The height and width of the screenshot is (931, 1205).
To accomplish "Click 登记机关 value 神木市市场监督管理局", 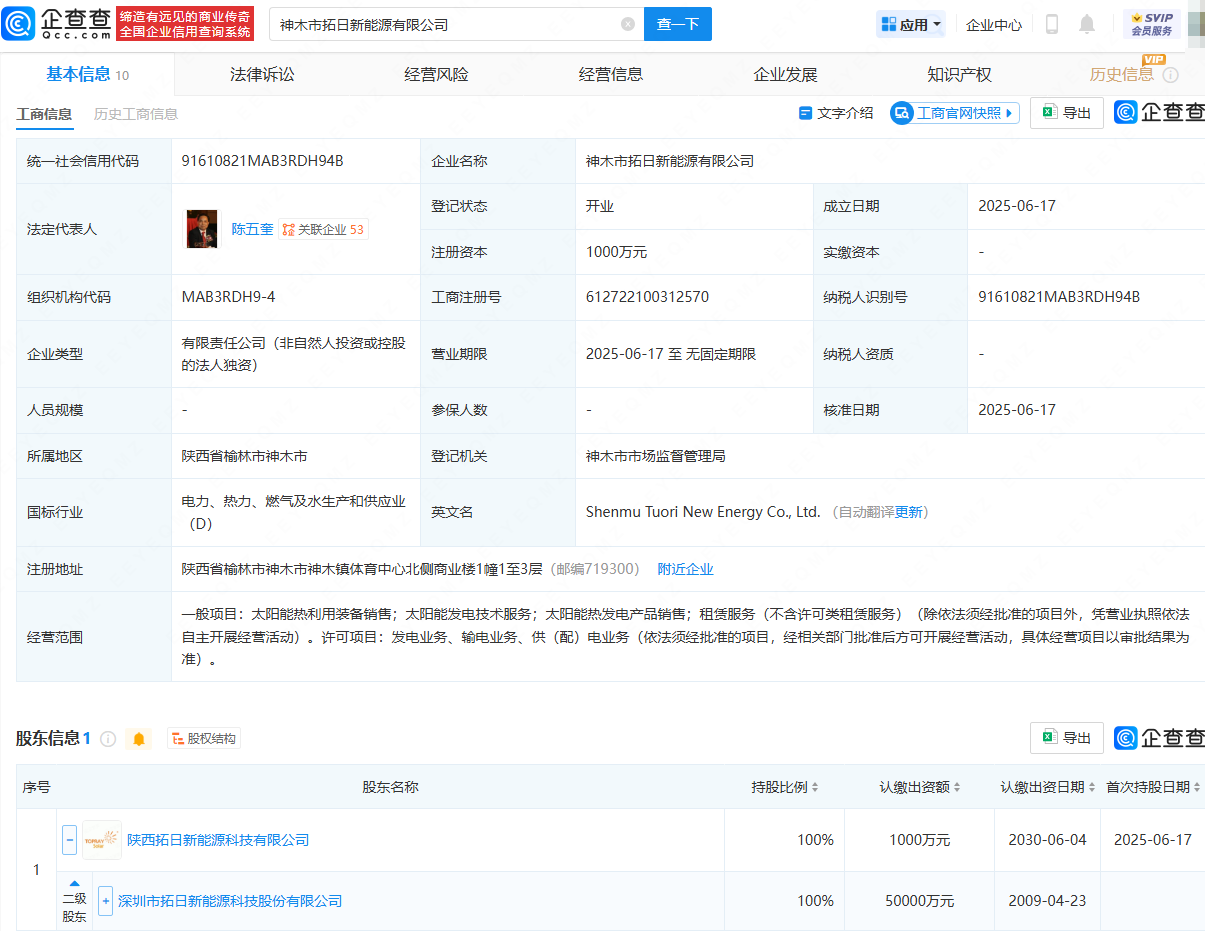I will [655, 456].
